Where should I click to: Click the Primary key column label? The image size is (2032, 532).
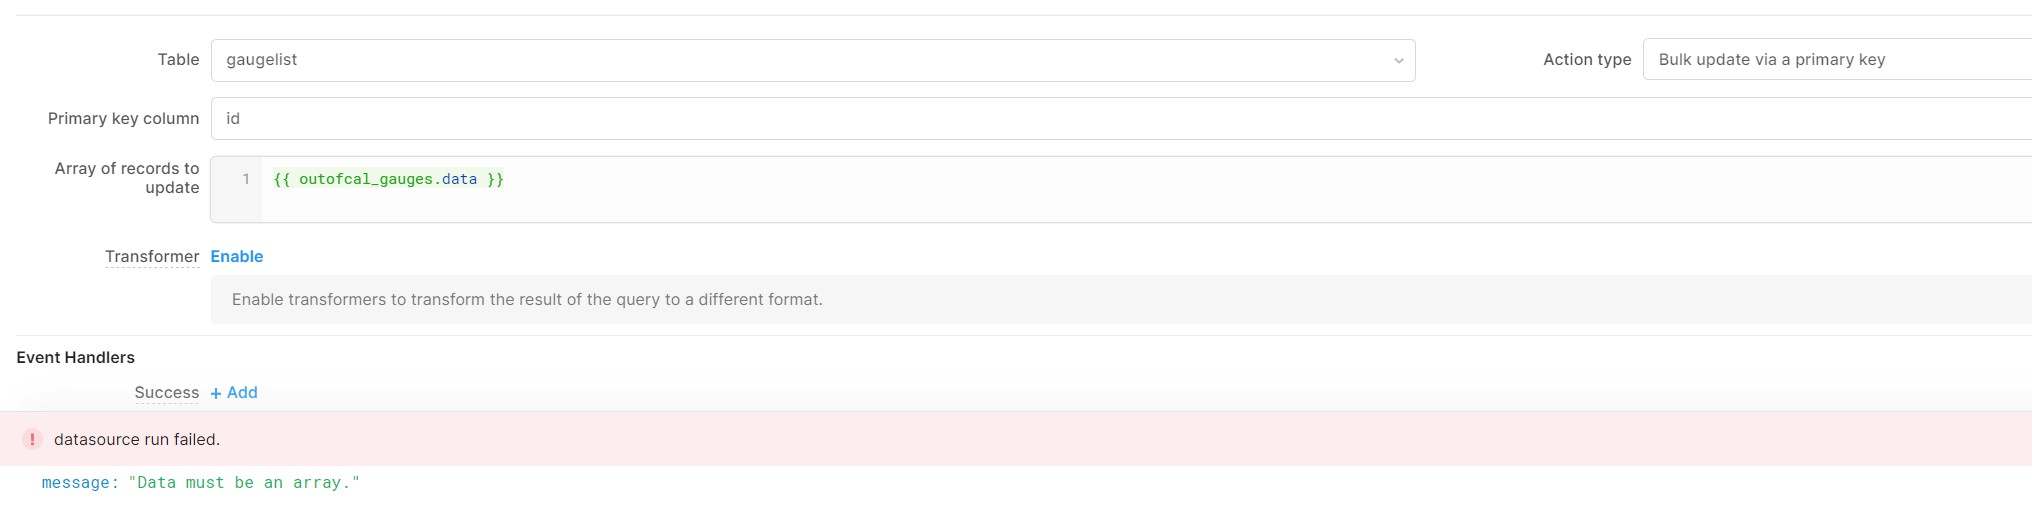pyautogui.click(x=124, y=118)
